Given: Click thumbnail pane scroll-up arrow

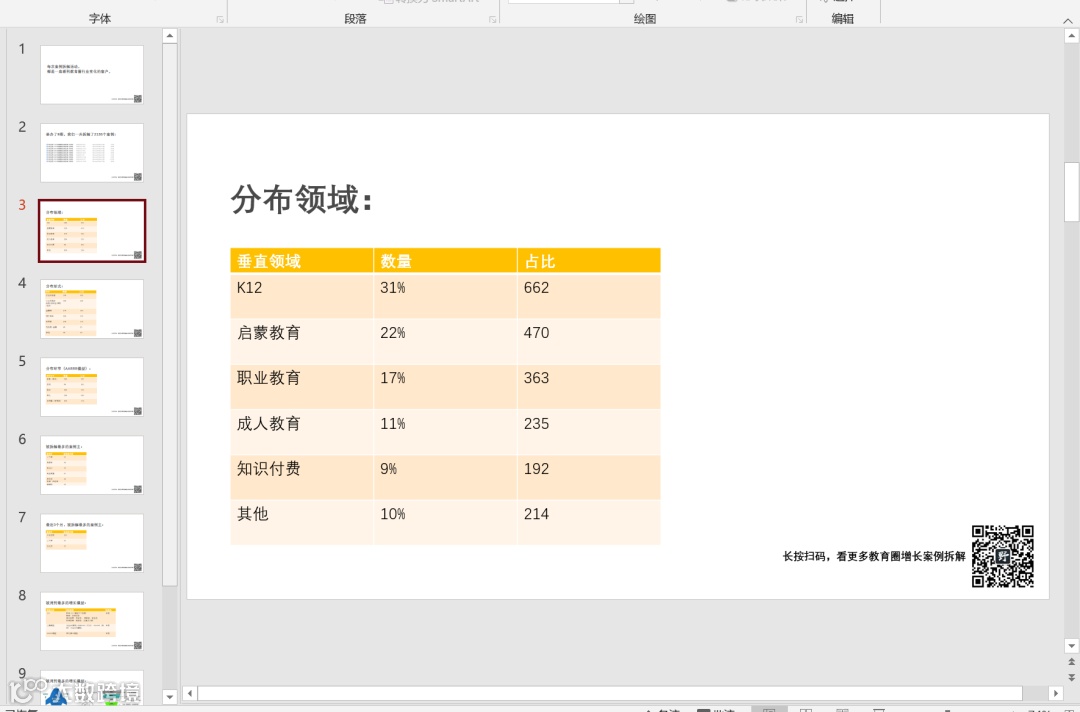Looking at the screenshot, I should (x=169, y=36).
